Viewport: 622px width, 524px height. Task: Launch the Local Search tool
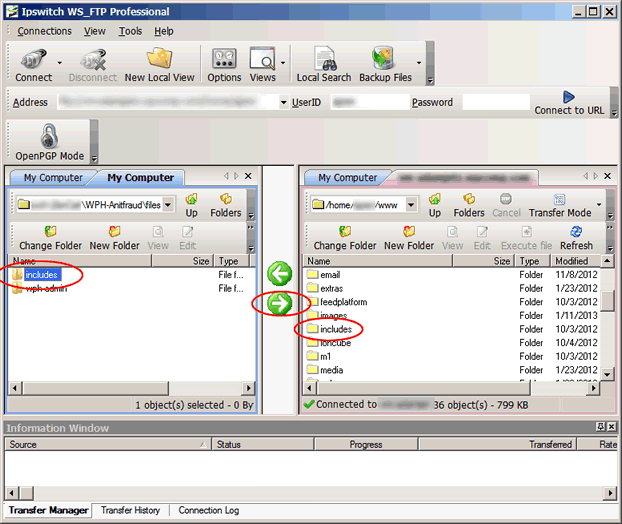point(323,64)
